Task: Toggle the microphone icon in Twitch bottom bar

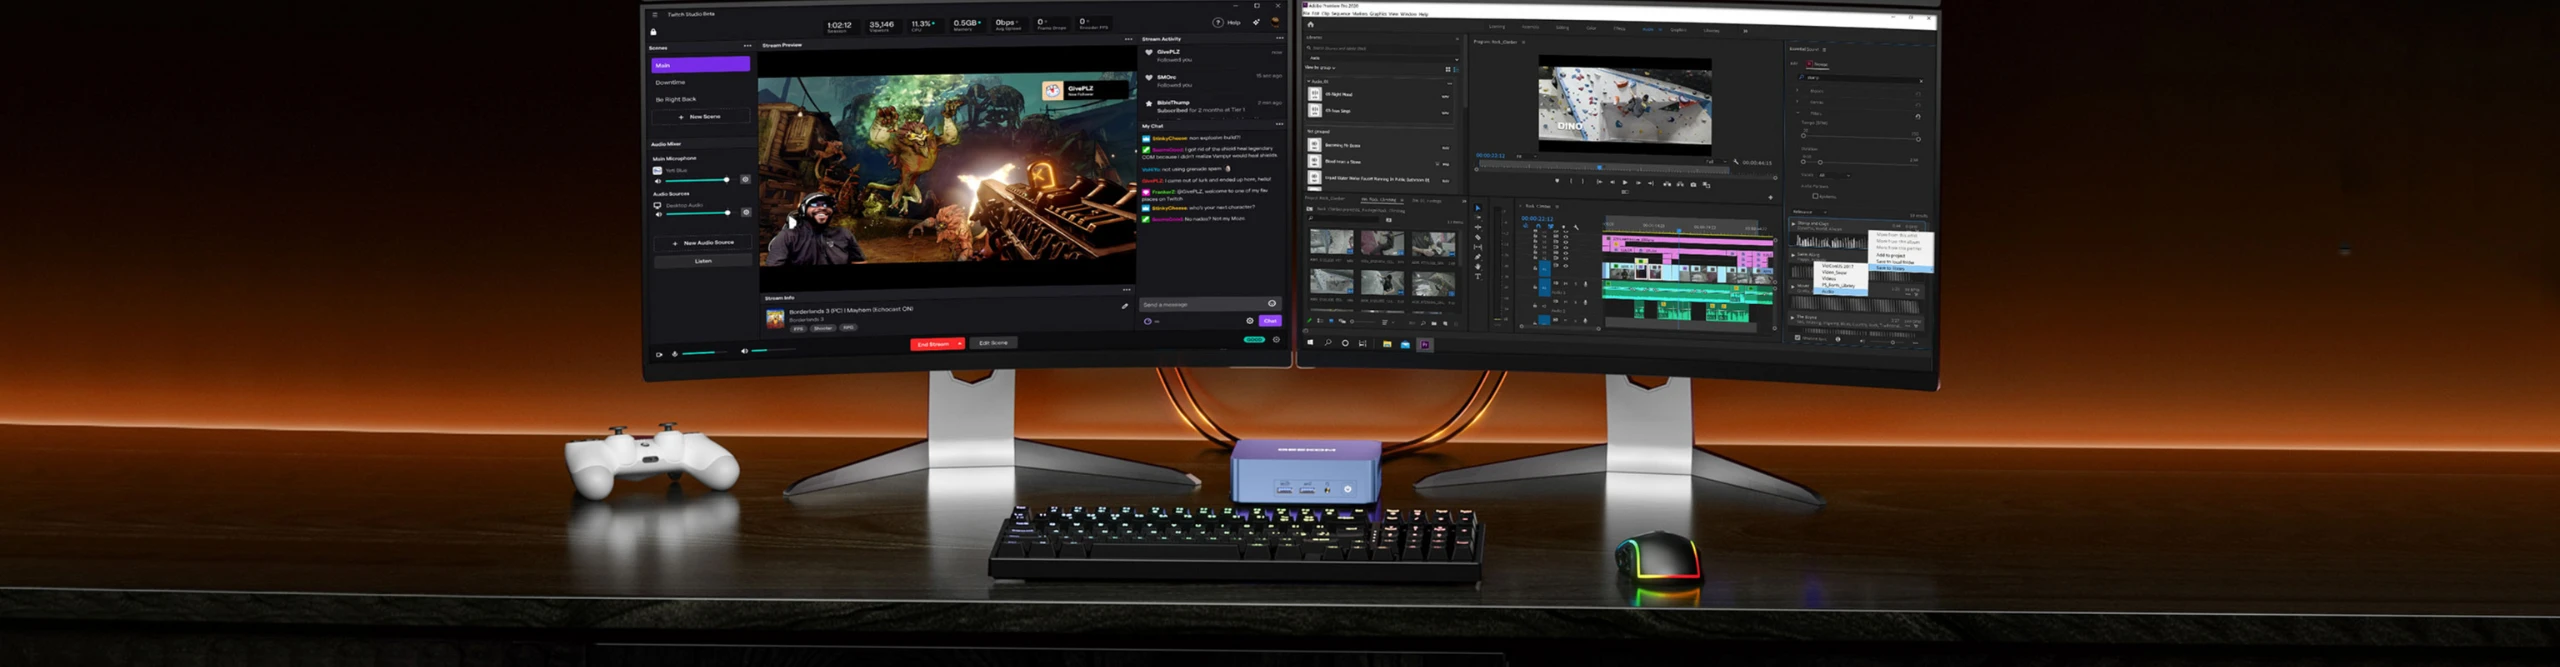Action: point(675,354)
